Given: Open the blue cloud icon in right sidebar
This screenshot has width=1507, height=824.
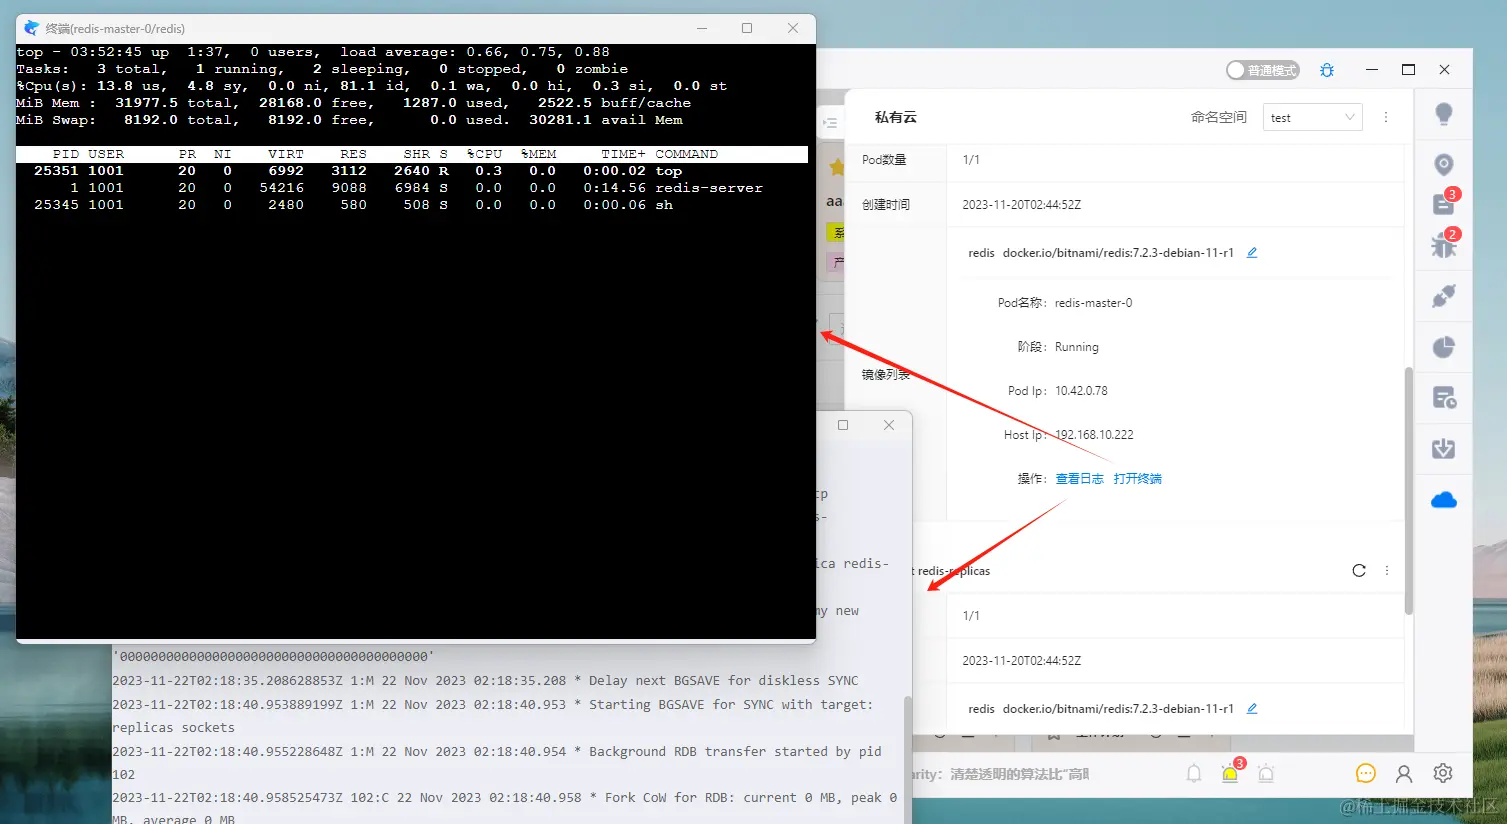Looking at the screenshot, I should 1444,500.
